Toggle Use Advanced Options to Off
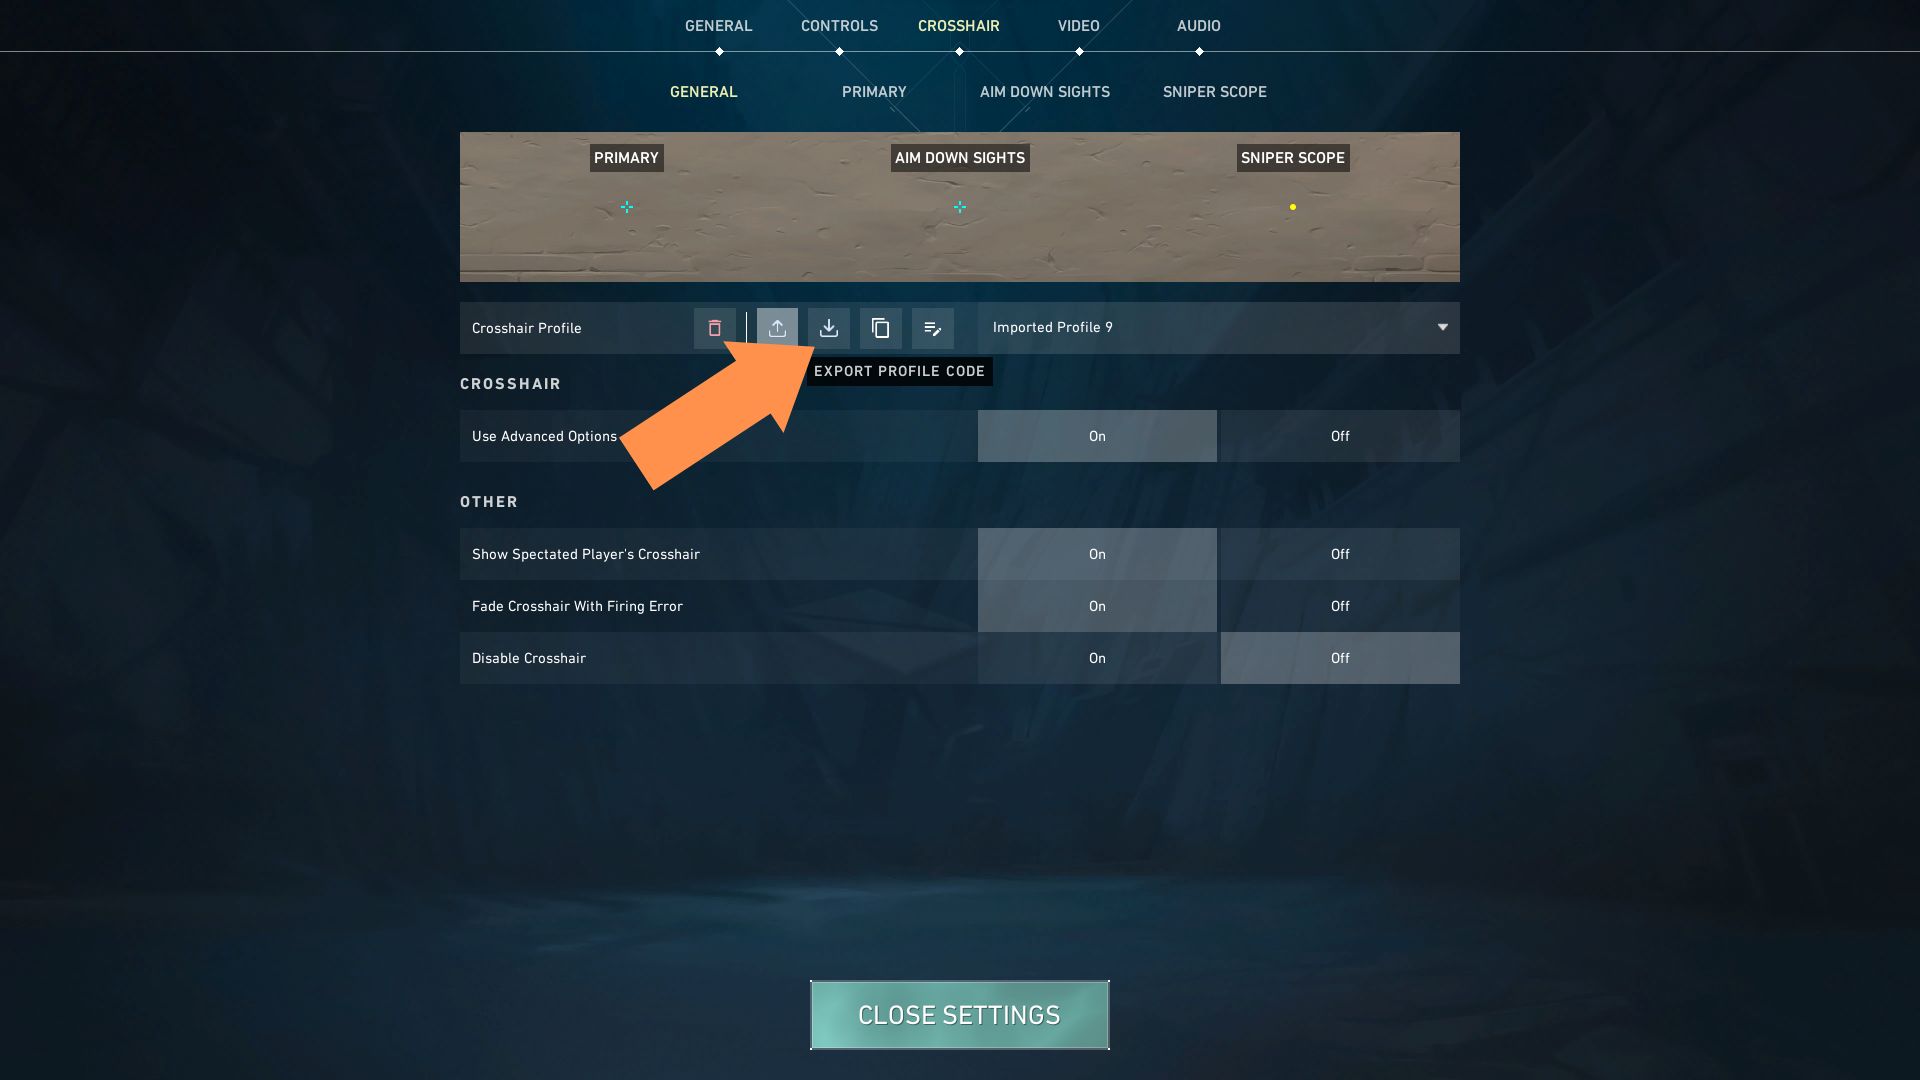1920x1080 pixels. click(1338, 435)
